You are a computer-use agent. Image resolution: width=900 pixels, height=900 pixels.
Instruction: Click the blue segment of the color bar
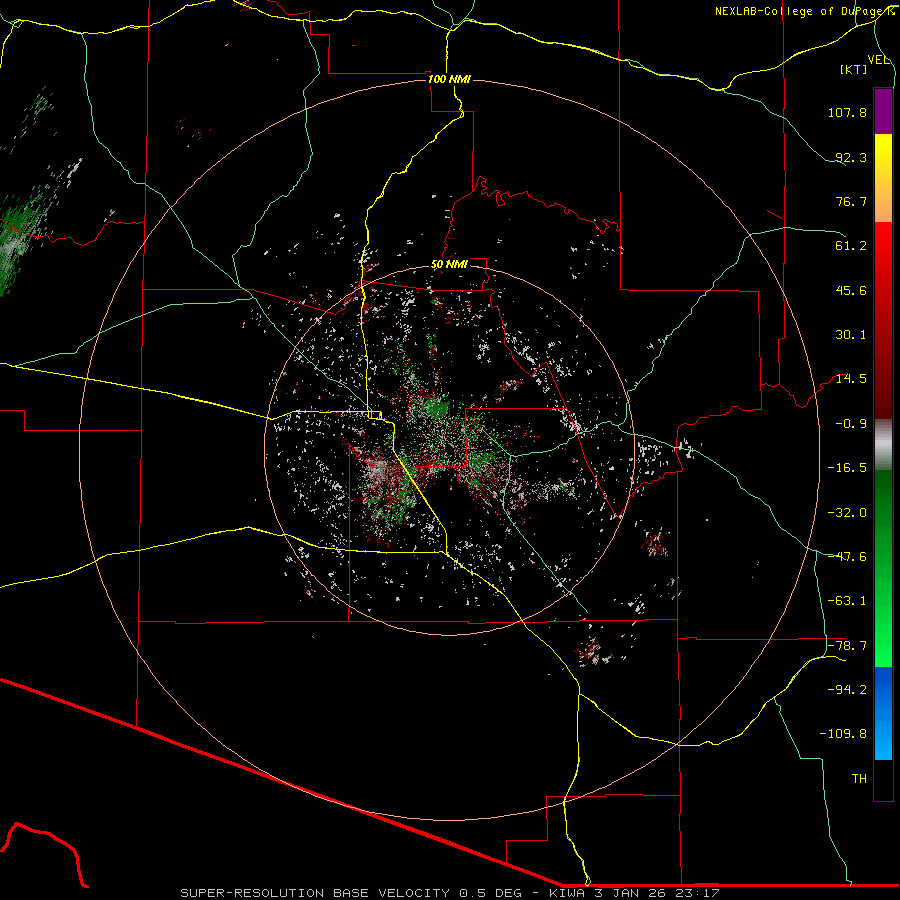pos(883,713)
